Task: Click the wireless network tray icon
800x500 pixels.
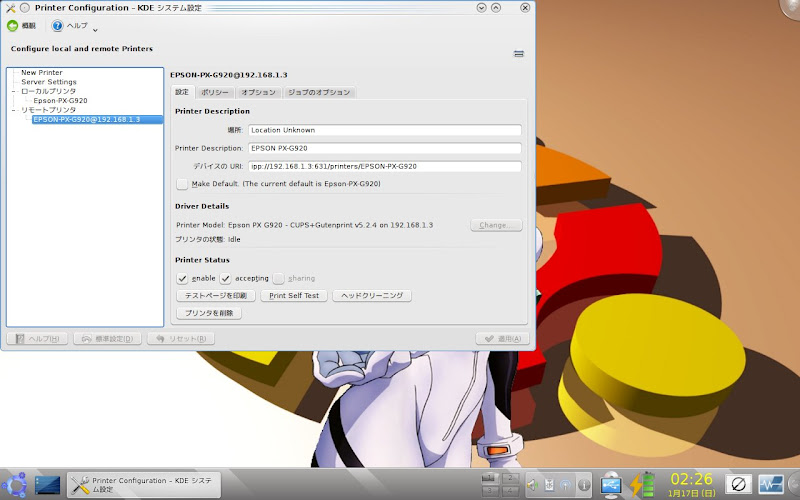Action: 566,485
